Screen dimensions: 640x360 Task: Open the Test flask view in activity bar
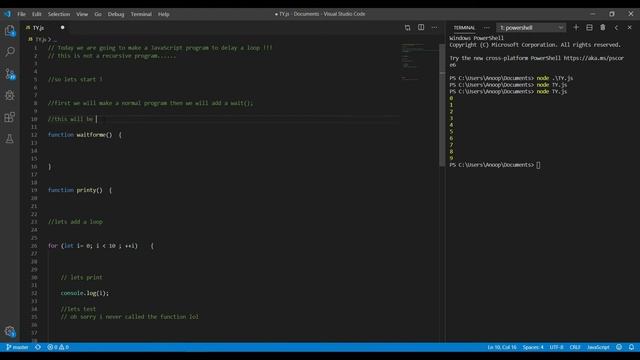10,139
